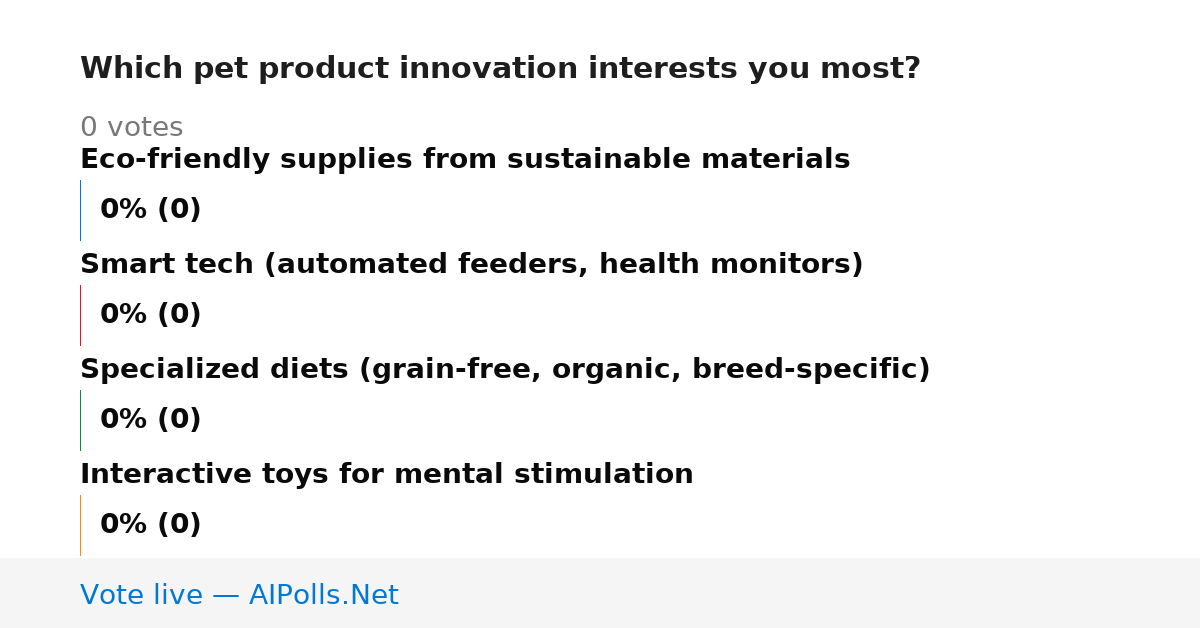Click the word AIPolls.Net in footer

[x=324, y=595]
